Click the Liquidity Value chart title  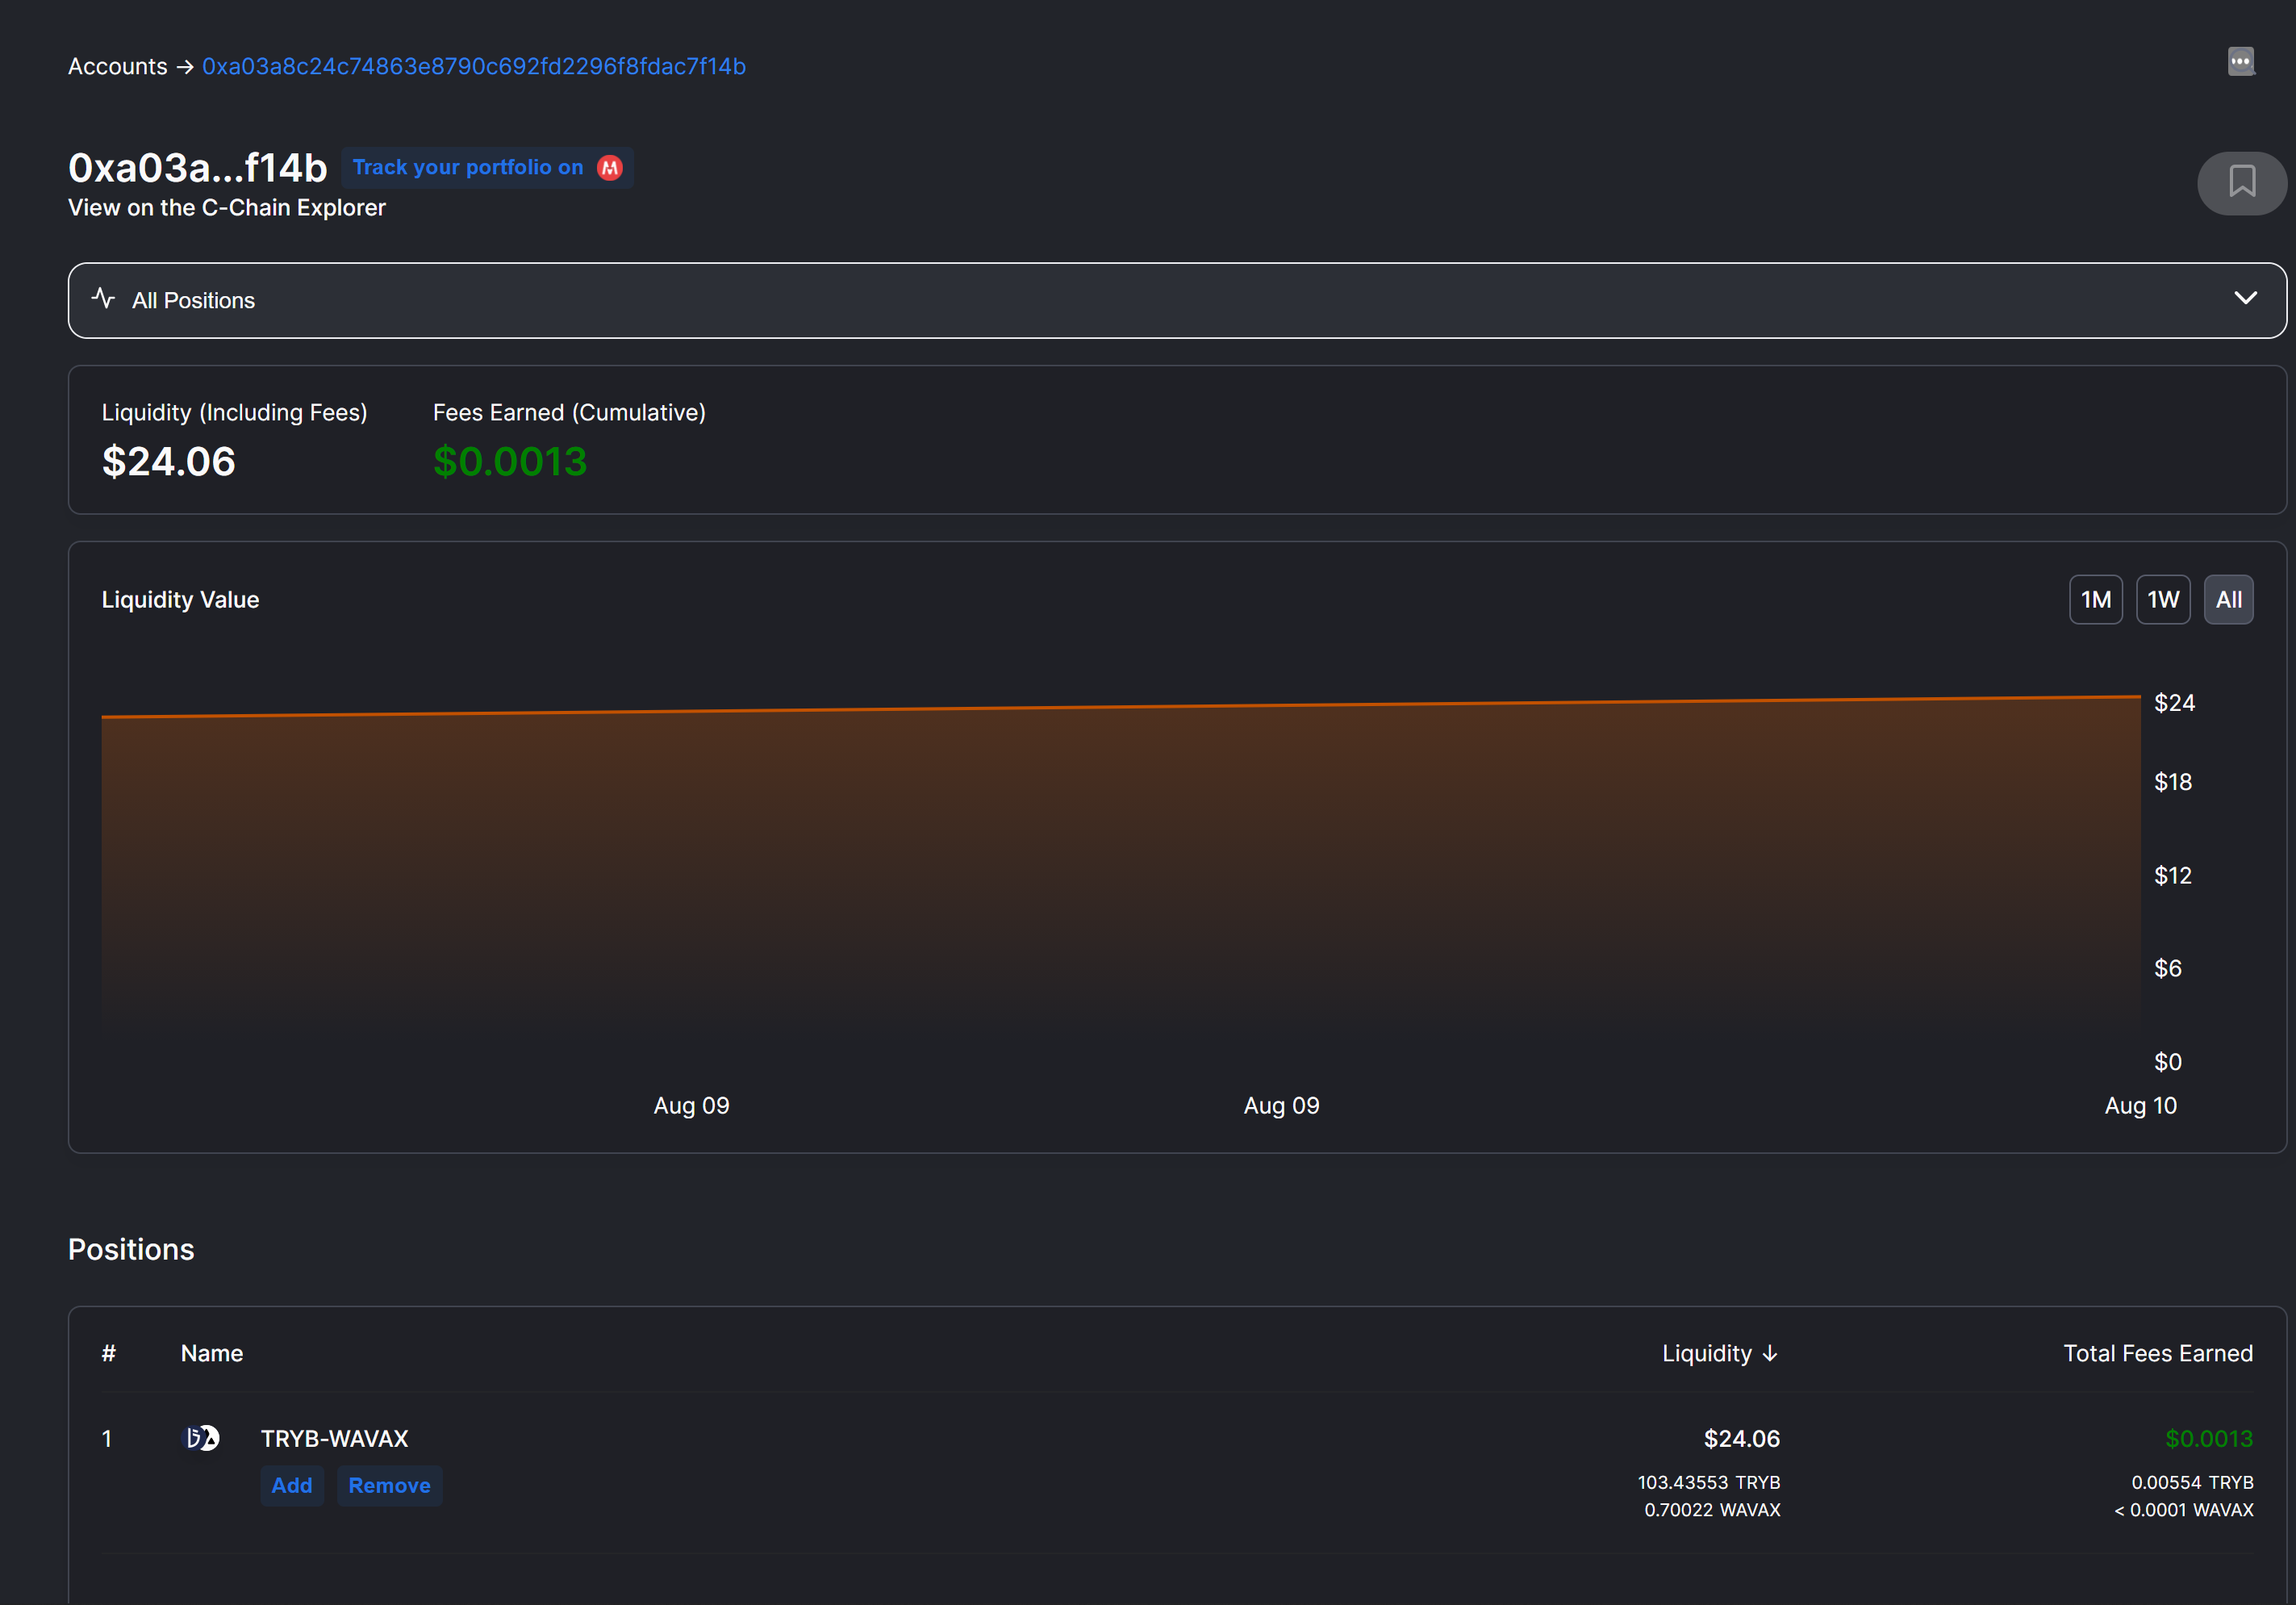pos(181,600)
